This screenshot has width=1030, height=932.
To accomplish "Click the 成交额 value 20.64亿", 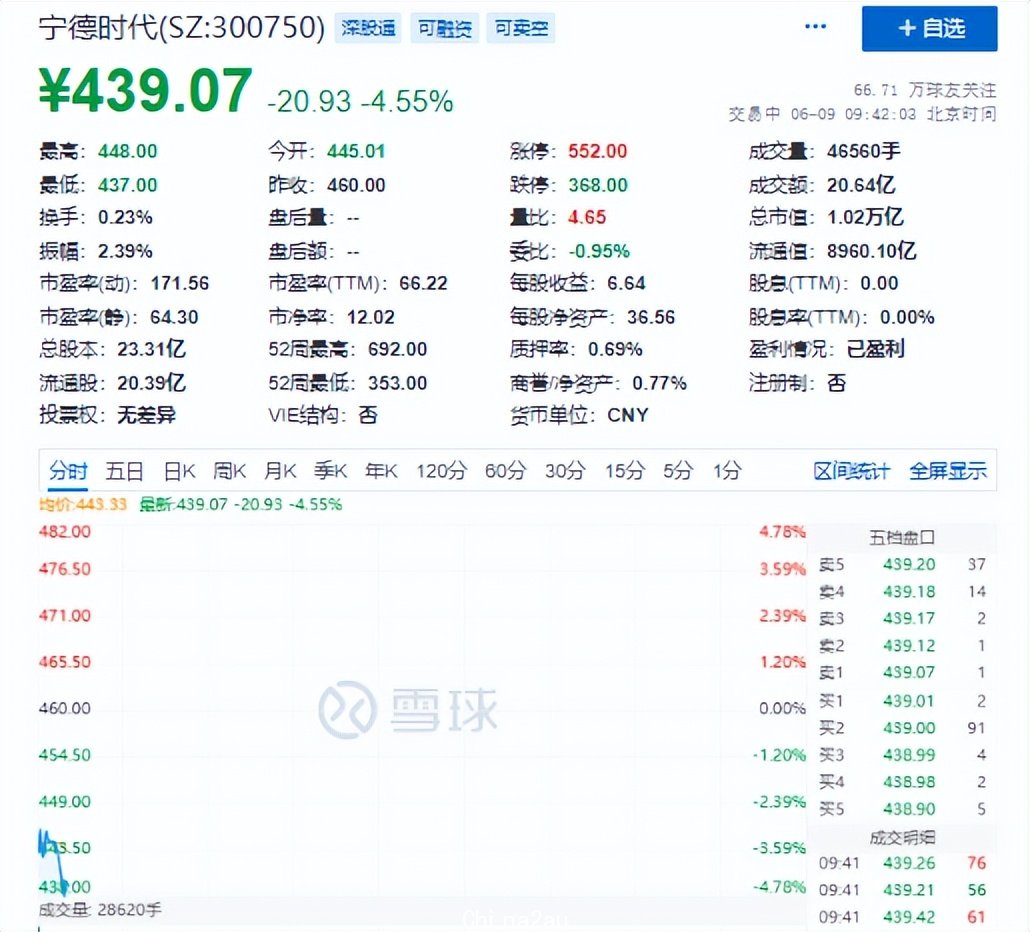I will coord(861,185).
